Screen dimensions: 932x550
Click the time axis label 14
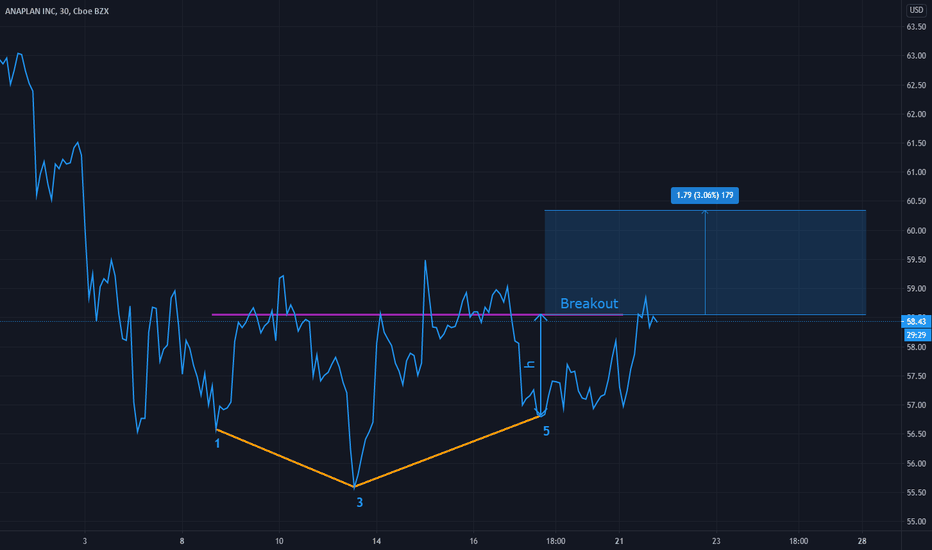(376, 541)
